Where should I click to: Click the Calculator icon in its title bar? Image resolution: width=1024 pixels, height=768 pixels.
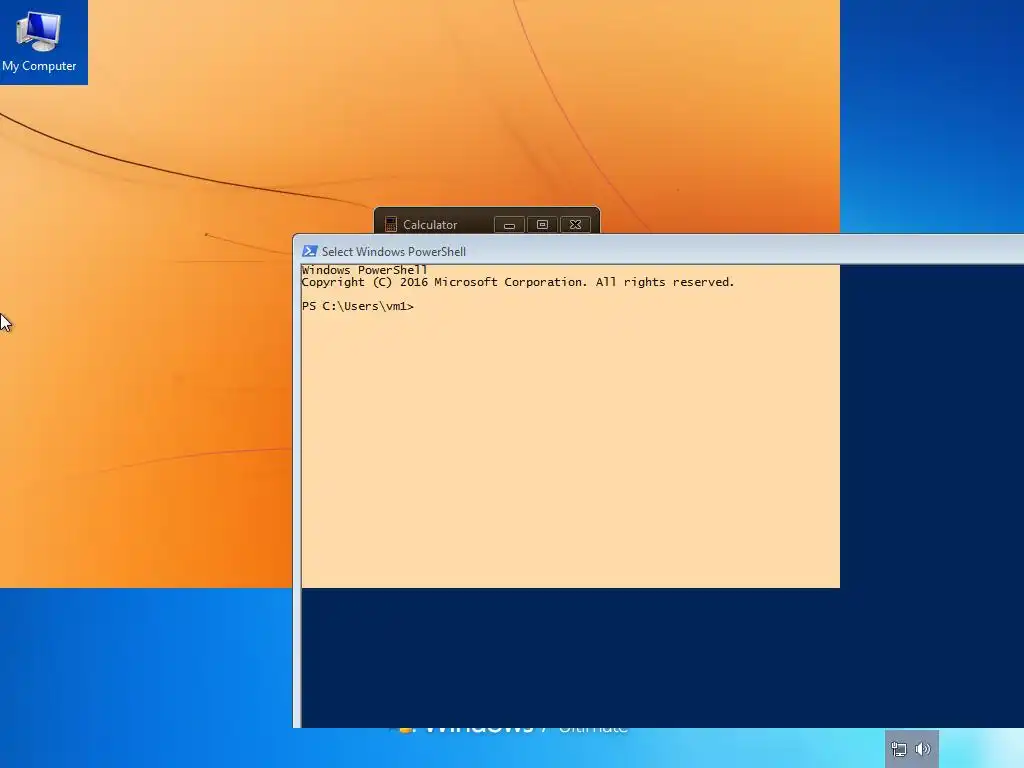pyautogui.click(x=391, y=225)
